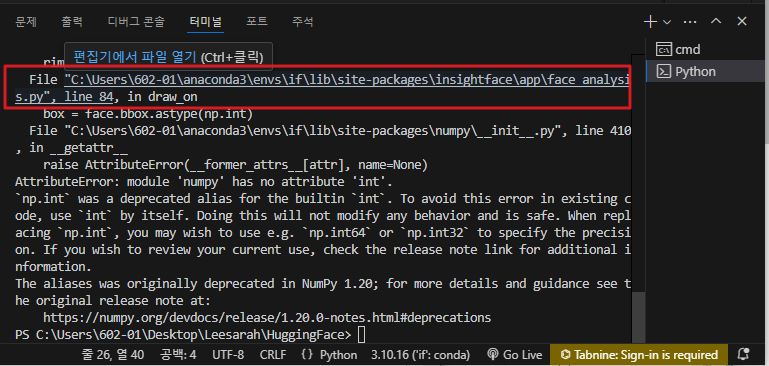This screenshot has height=366, width=769.
Task: Go to line via 줄 26, 열 40 status
Action: [x=112, y=355]
